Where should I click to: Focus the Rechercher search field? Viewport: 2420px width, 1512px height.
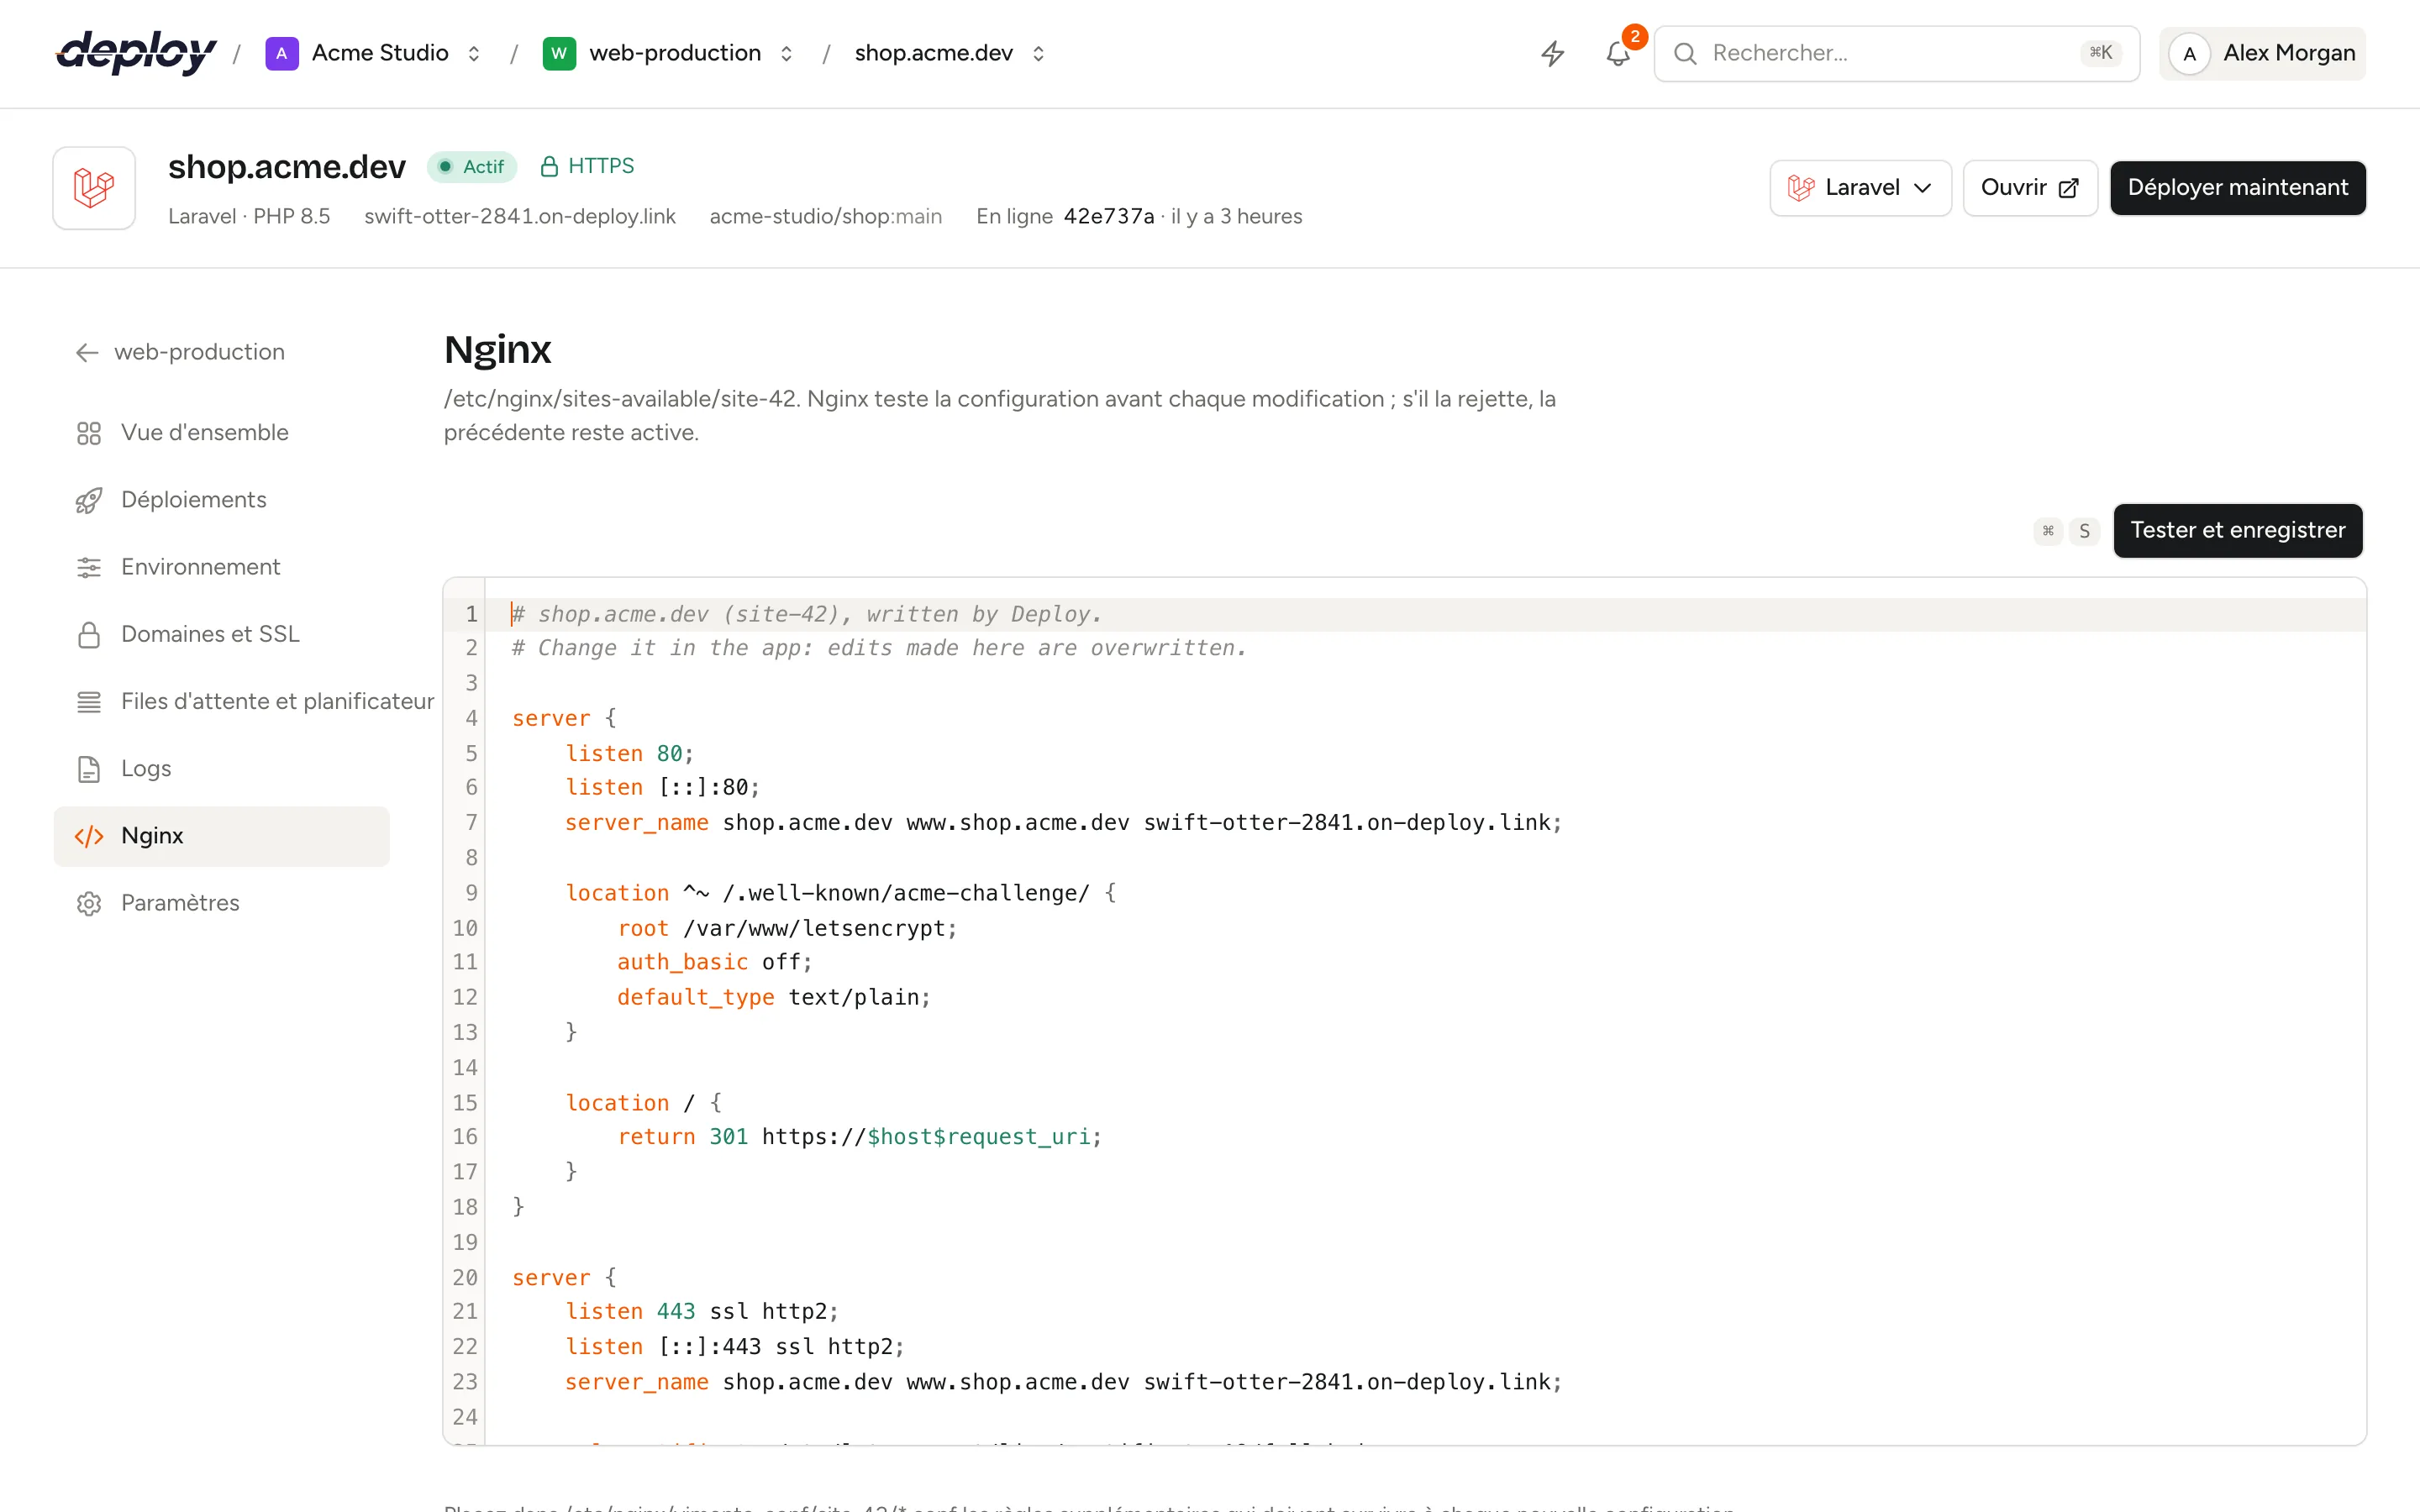pyautogui.click(x=1897, y=53)
